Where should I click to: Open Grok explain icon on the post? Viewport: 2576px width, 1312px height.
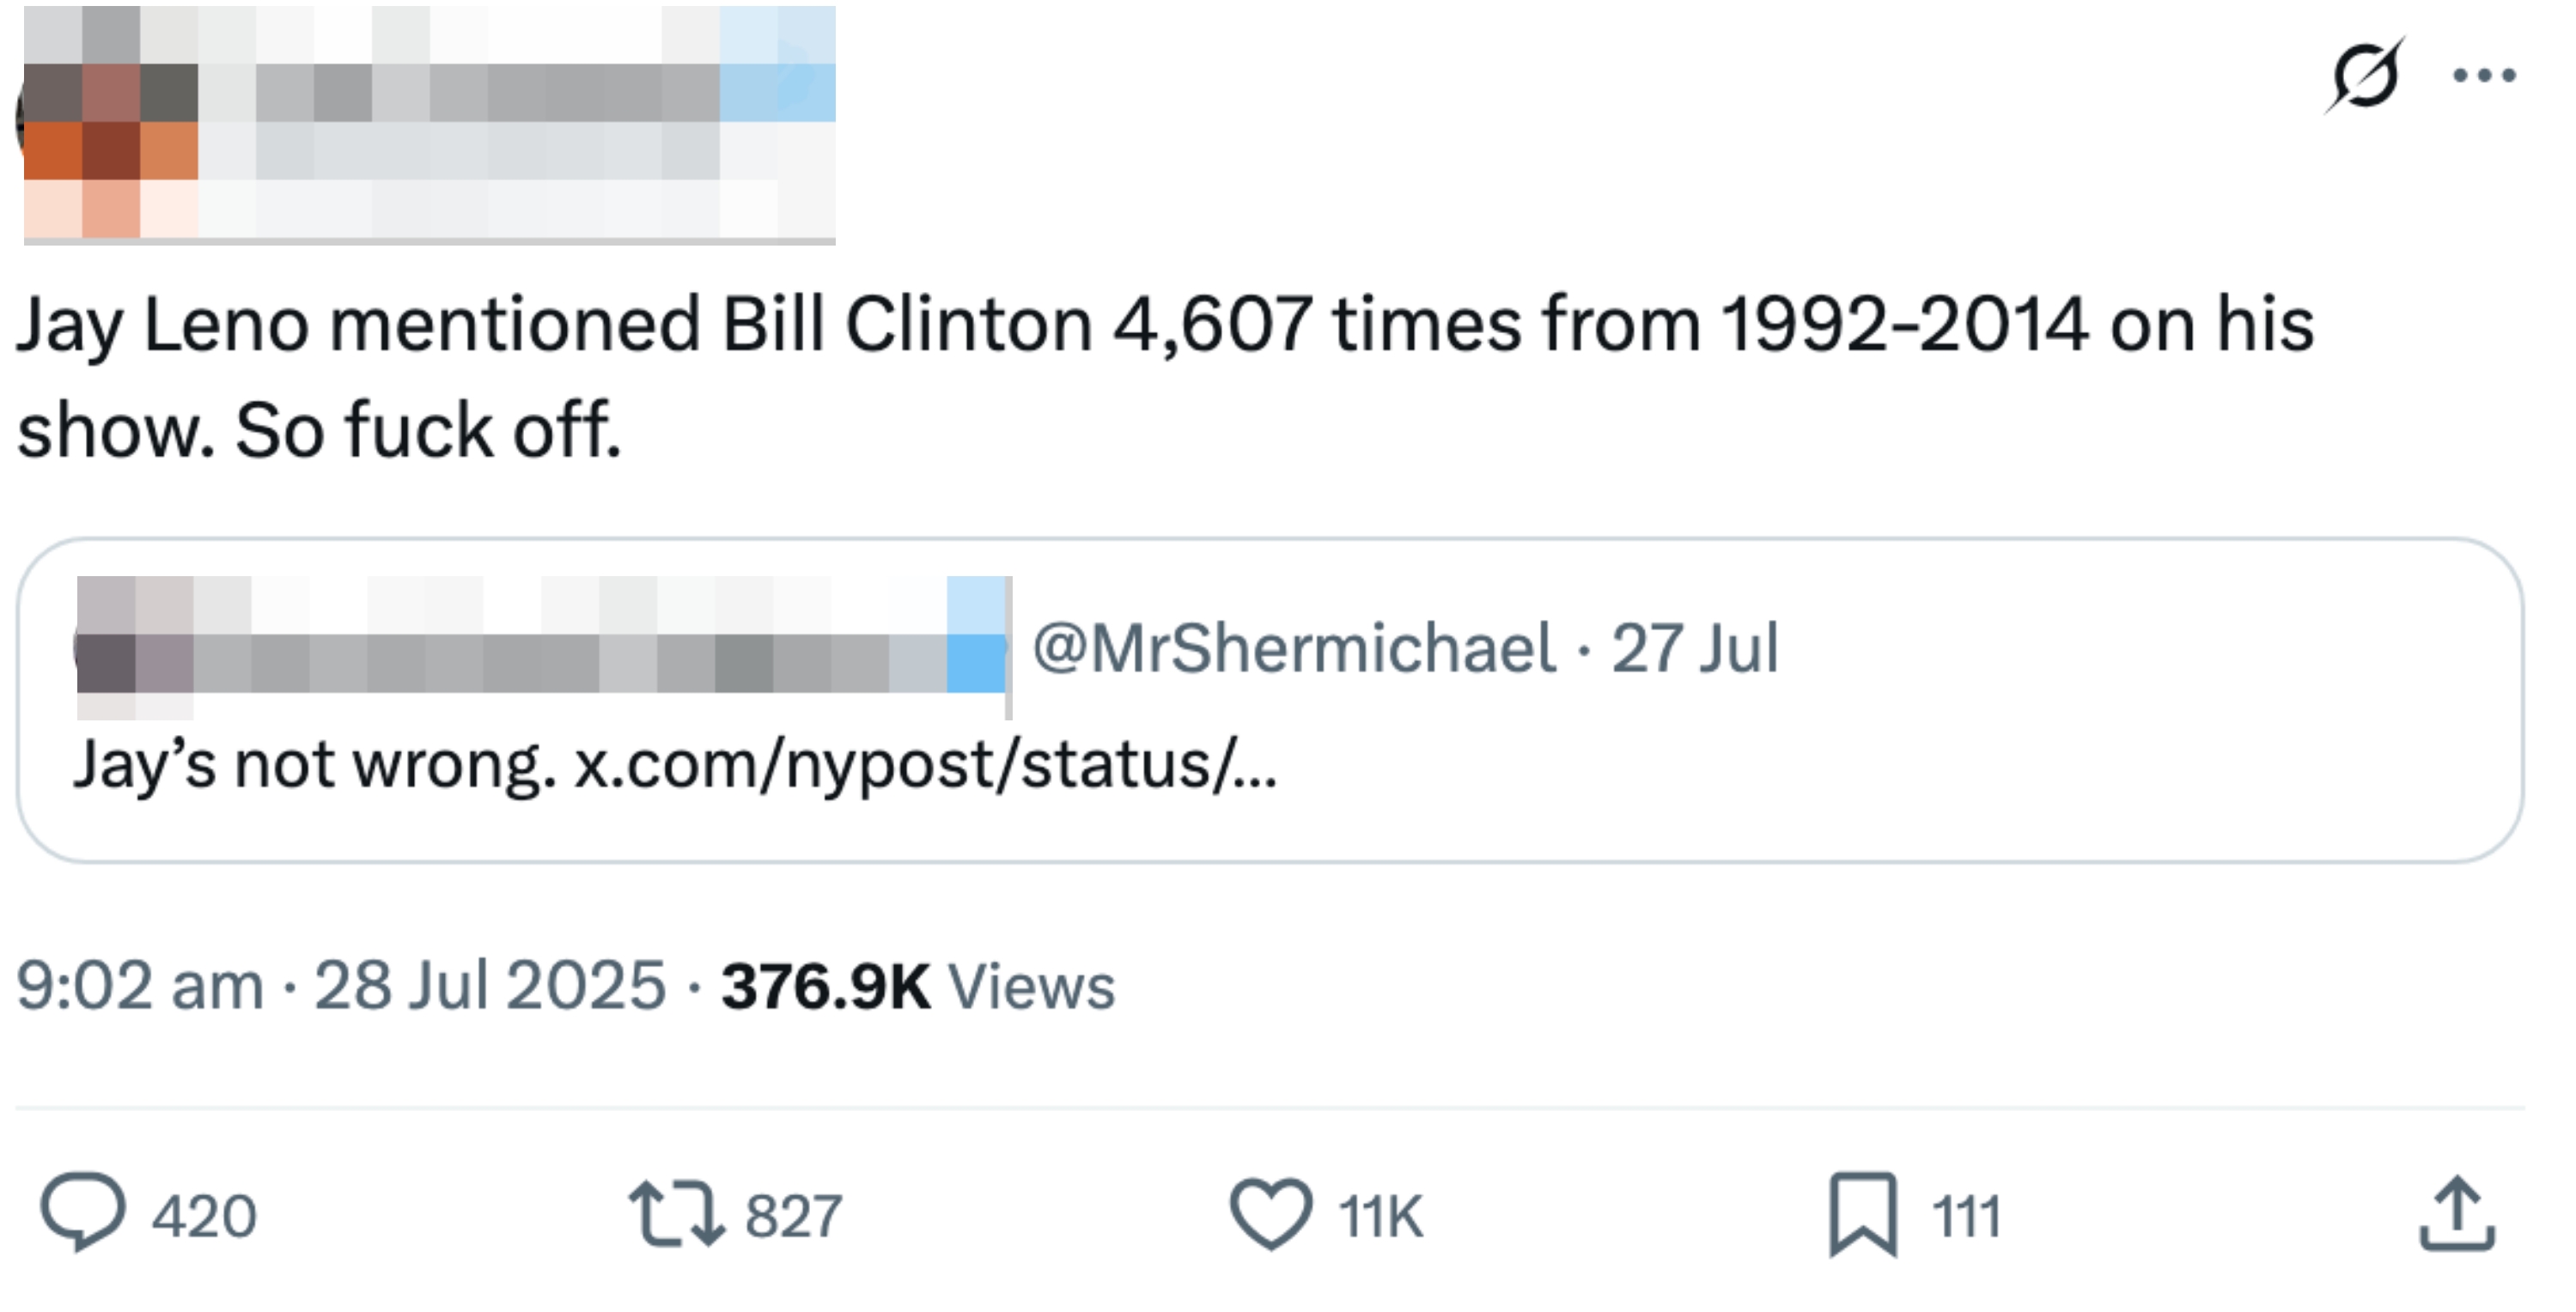[x=2364, y=75]
